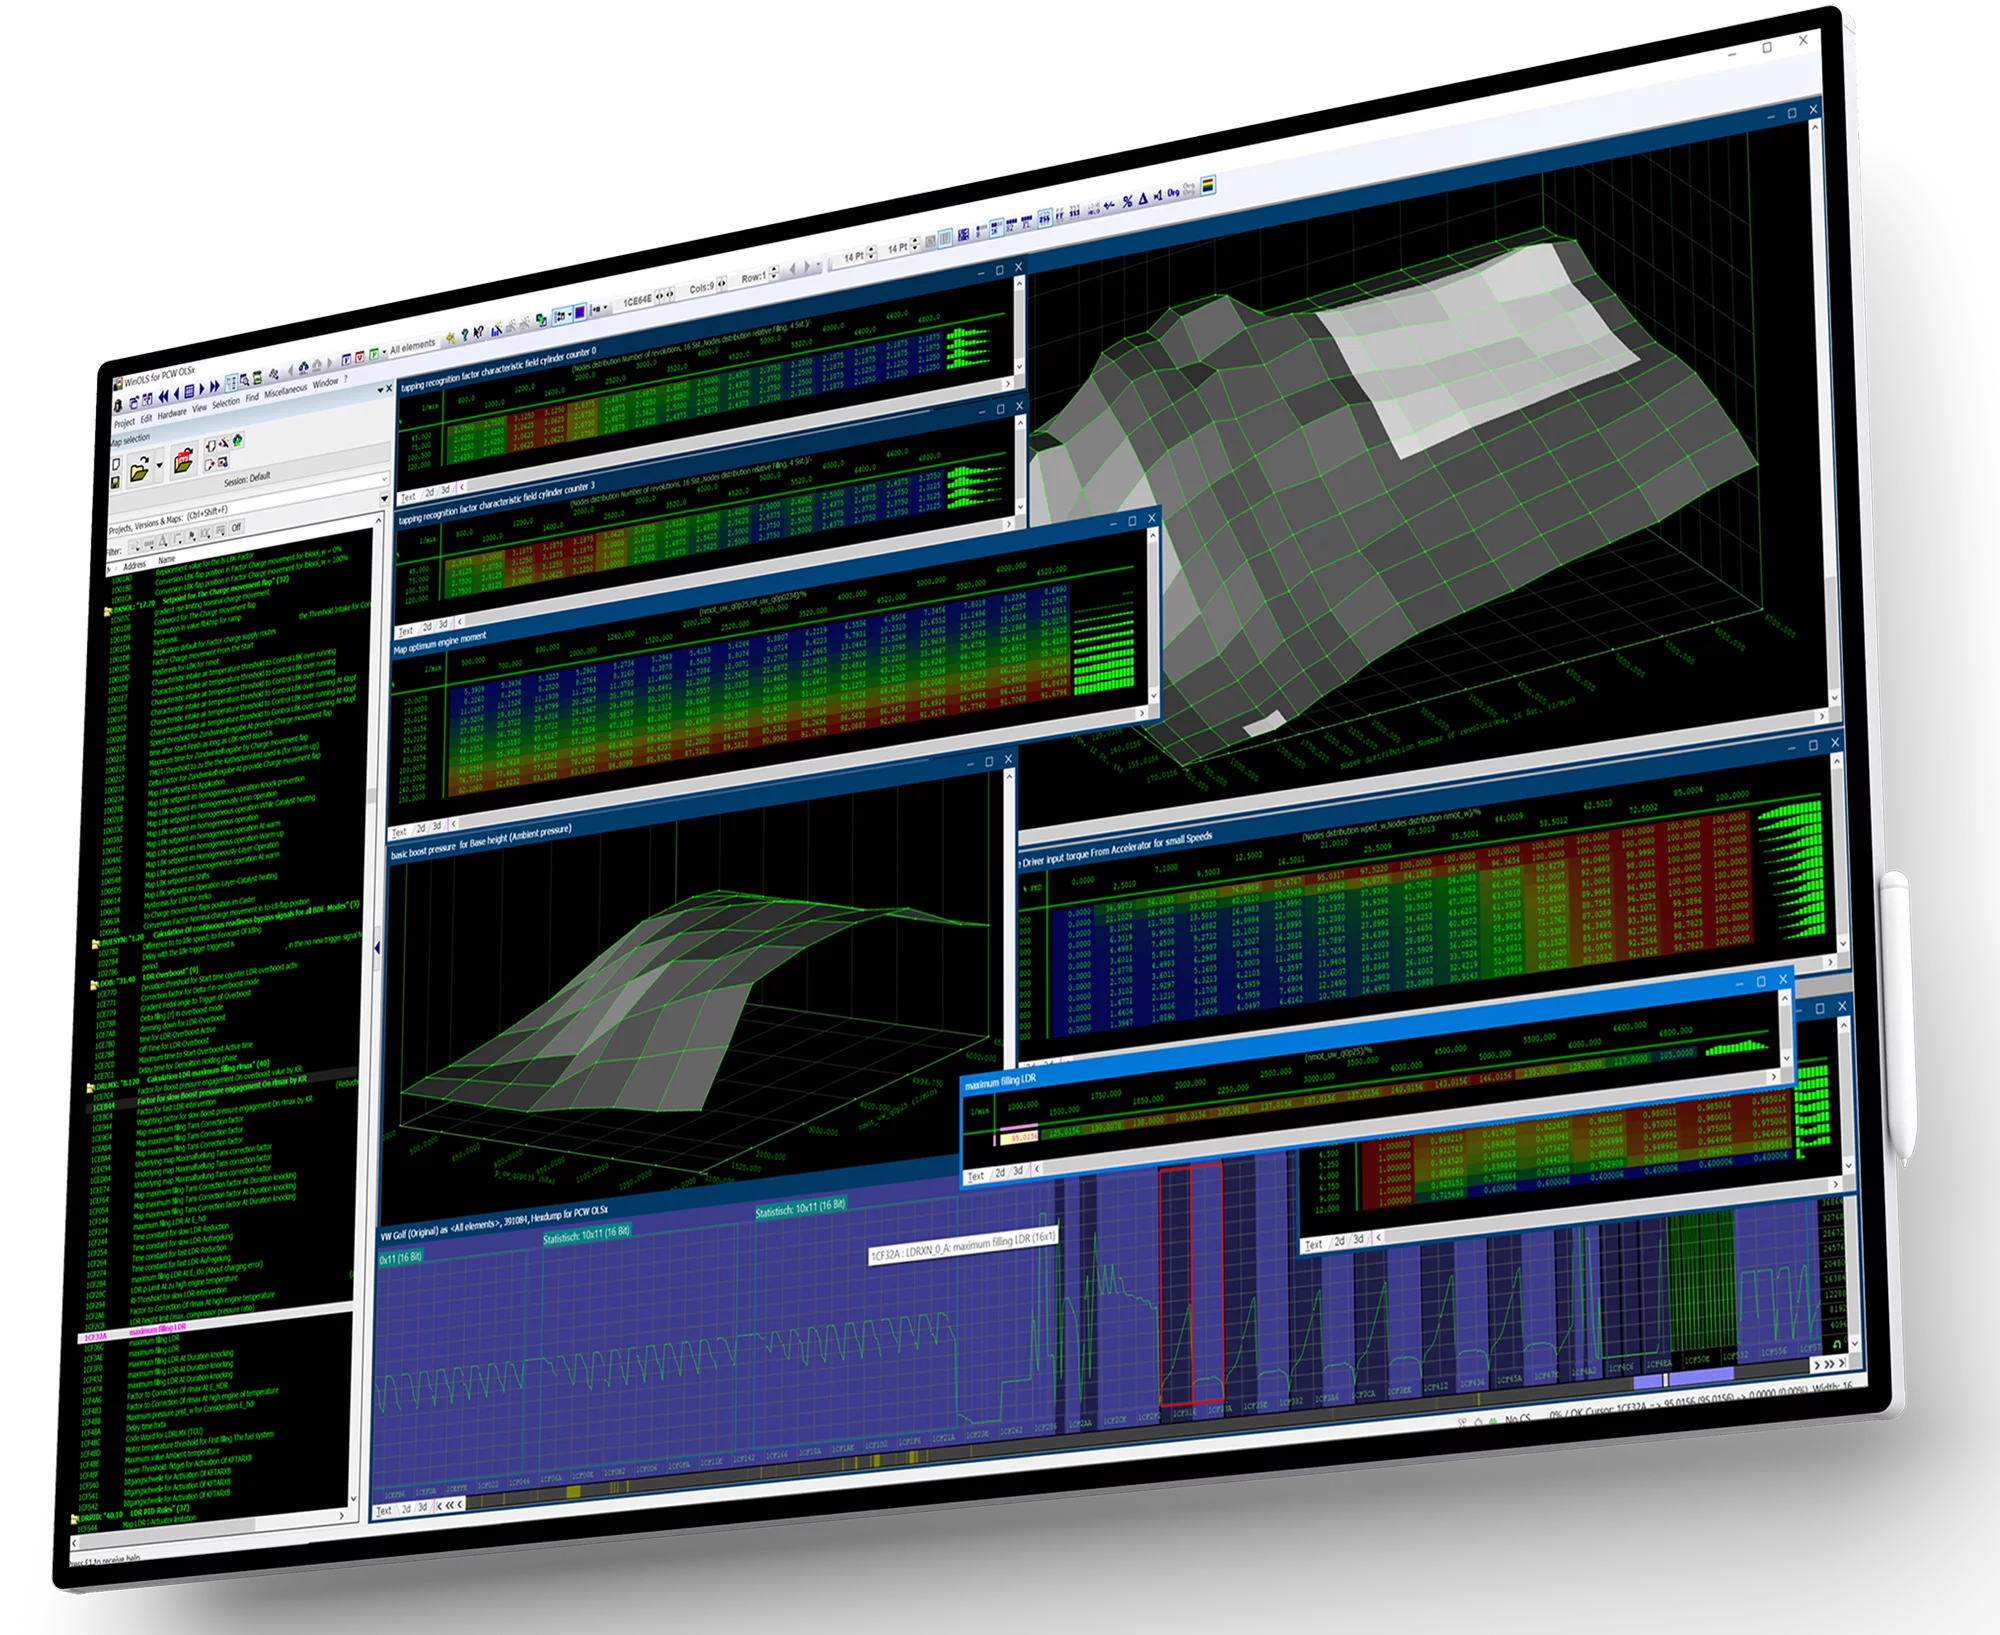The width and height of the screenshot is (2000, 1635).
Task: Toggle the decimal 255 number format button
Action: tap(1044, 217)
